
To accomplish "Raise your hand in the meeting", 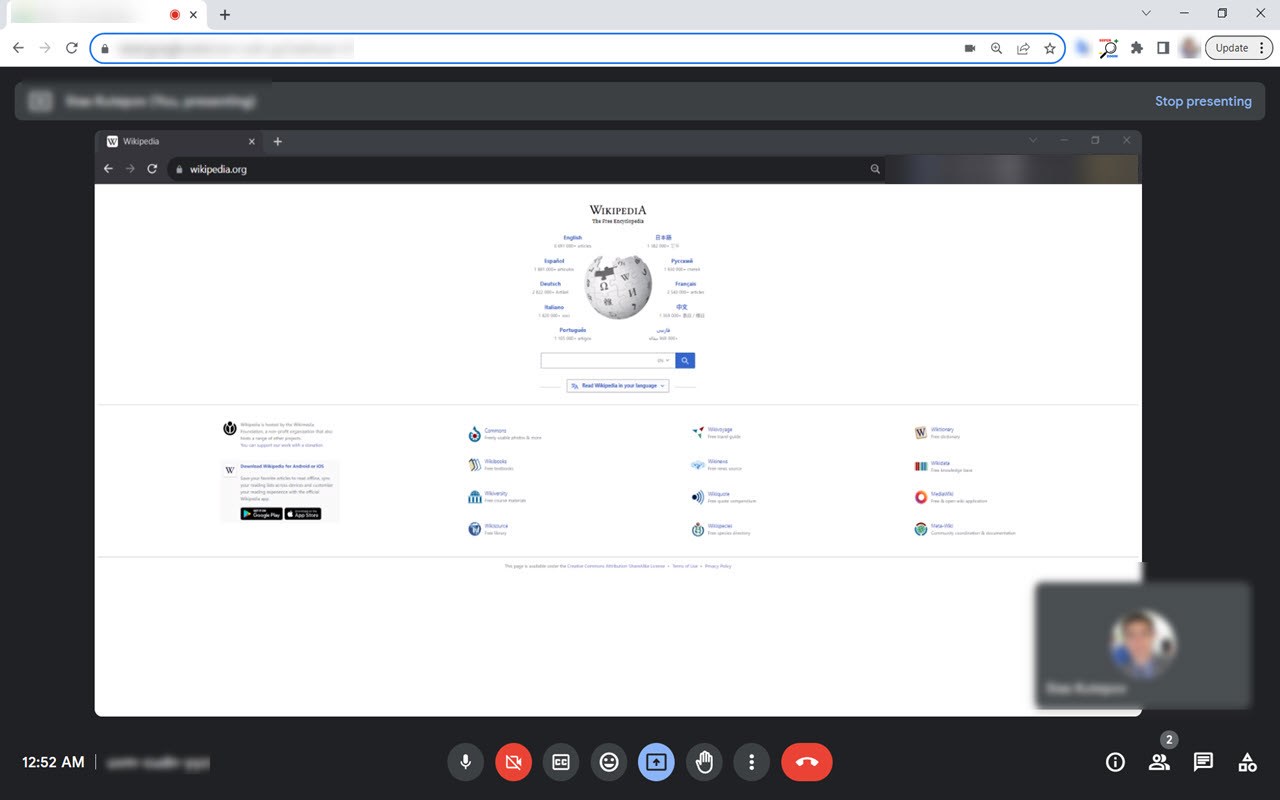I will (x=704, y=762).
